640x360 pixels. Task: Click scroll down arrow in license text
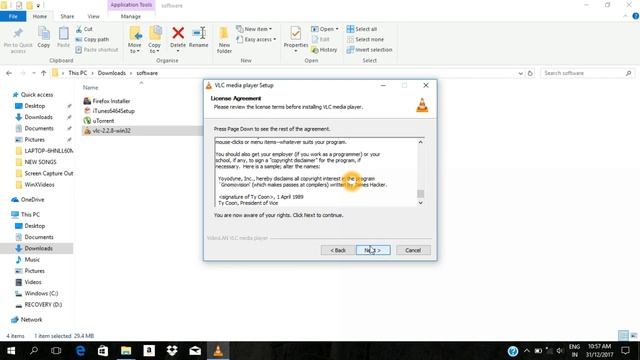pos(420,203)
